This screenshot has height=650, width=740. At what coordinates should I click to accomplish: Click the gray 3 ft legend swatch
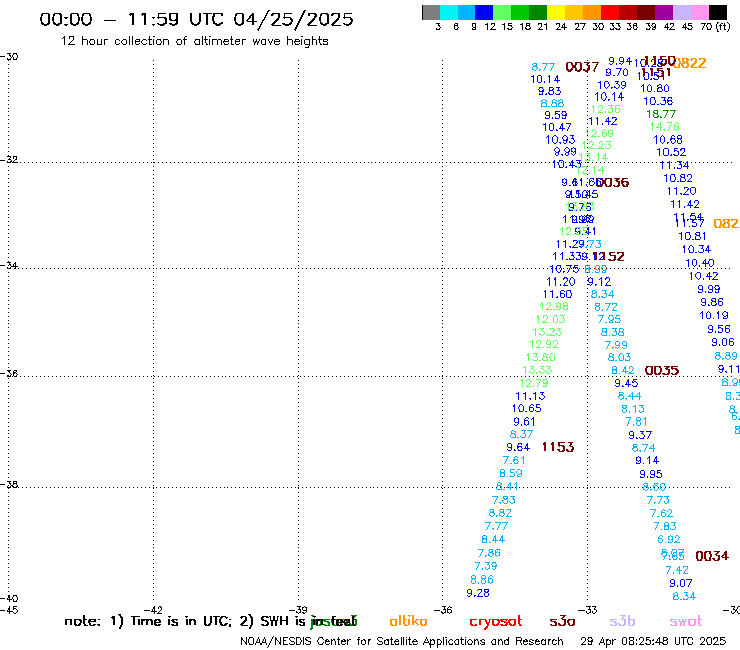pyautogui.click(x=431, y=12)
